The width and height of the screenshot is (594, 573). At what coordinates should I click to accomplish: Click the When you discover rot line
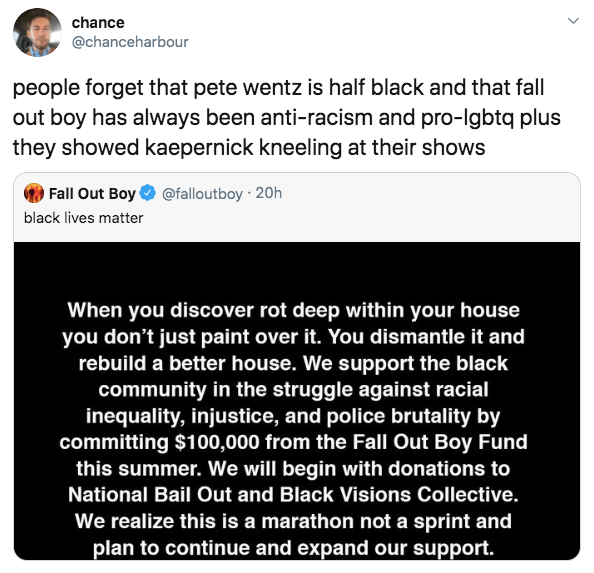coord(293,310)
